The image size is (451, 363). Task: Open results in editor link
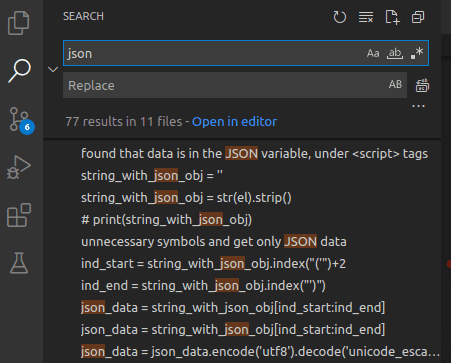(234, 122)
